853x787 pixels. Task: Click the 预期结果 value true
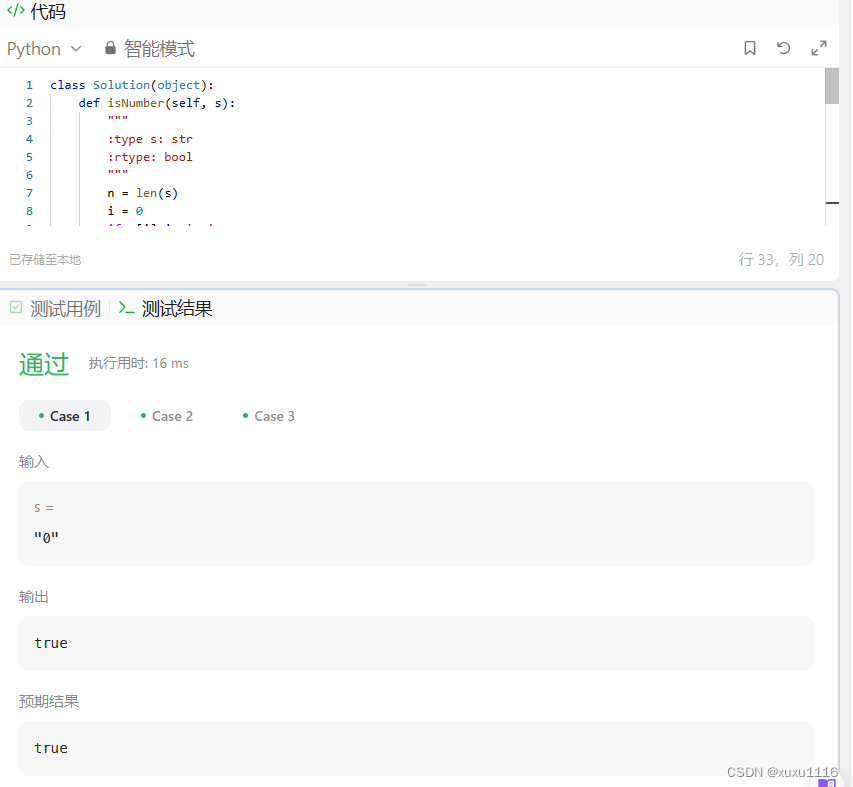click(x=51, y=748)
